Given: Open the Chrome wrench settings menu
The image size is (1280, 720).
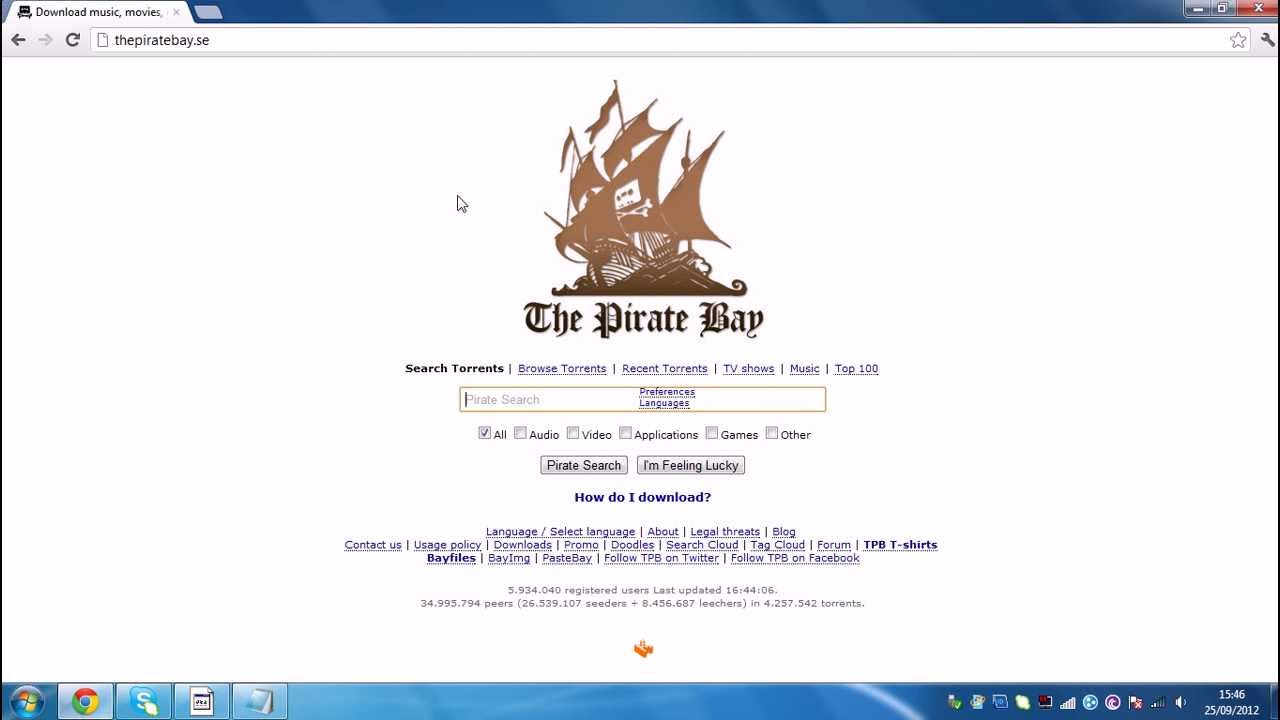Looking at the screenshot, I should click(x=1267, y=40).
